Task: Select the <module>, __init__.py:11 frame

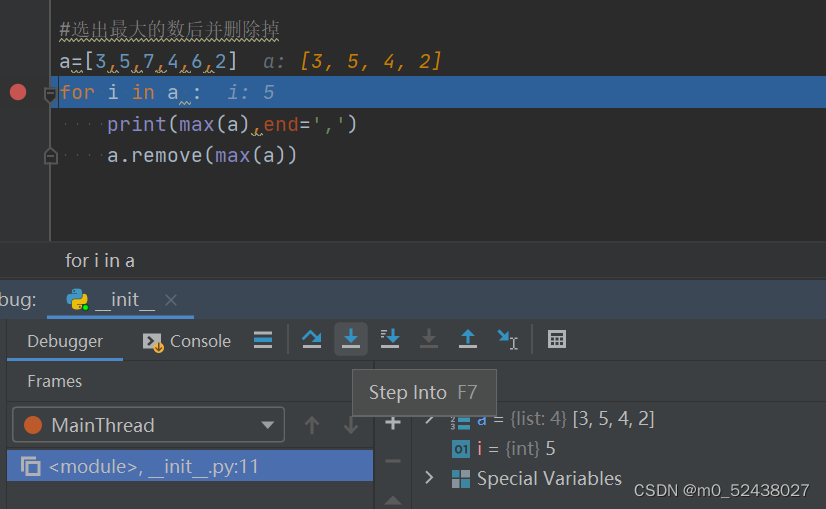Action: point(190,466)
